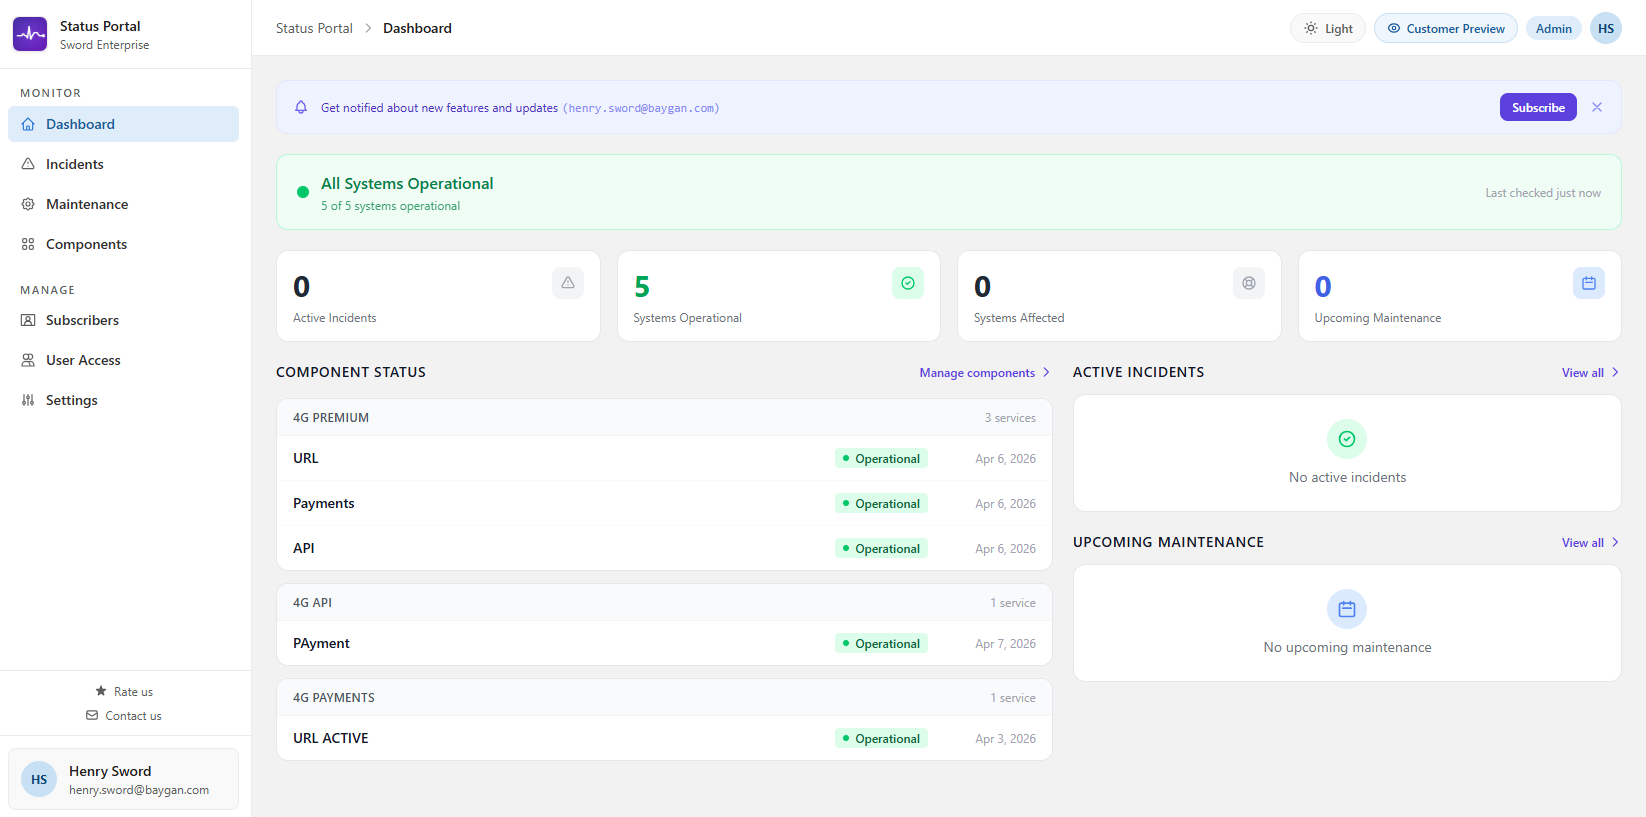
Task: Click the Systems Affected lifebuoy icon
Action: click(1249, 283)
